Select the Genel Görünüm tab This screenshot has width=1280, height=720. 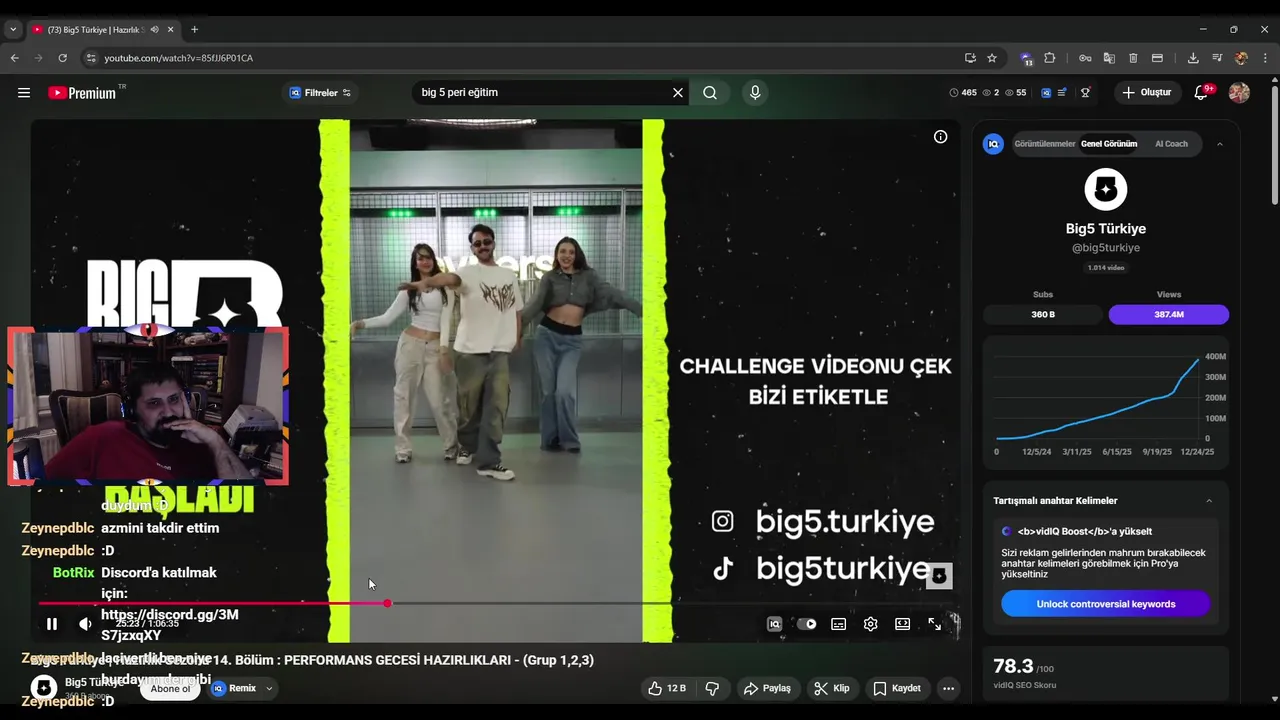(x=1108, y=144)
